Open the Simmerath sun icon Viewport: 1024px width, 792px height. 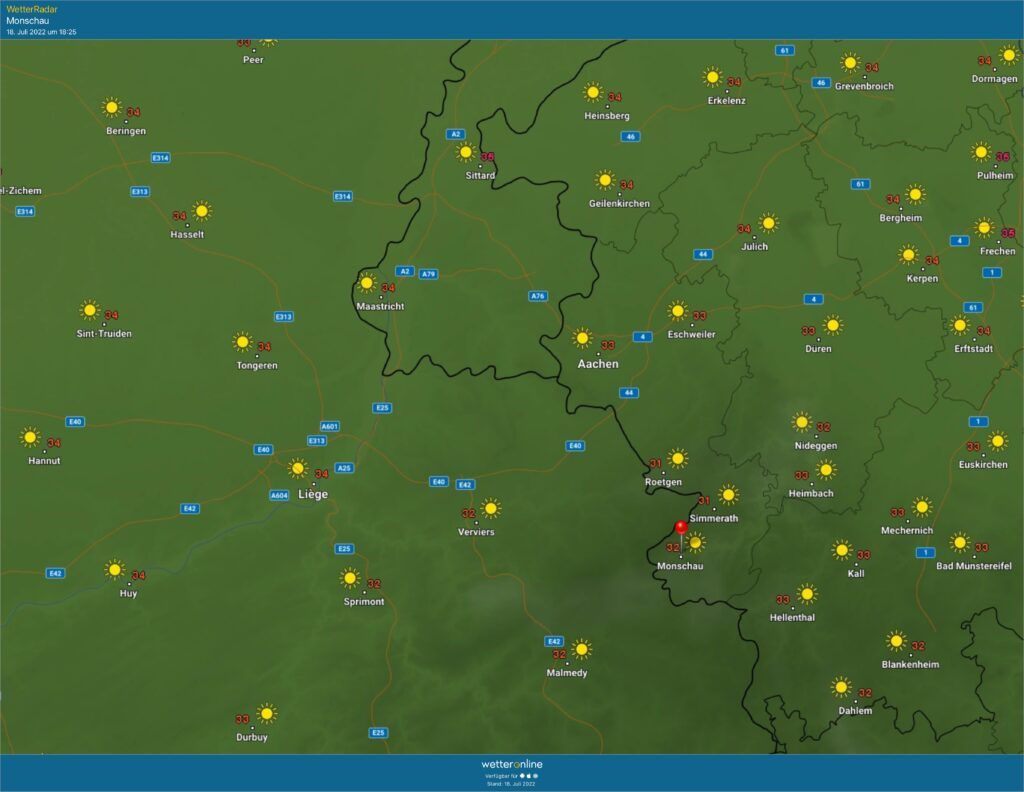click(x=728, y=495)
